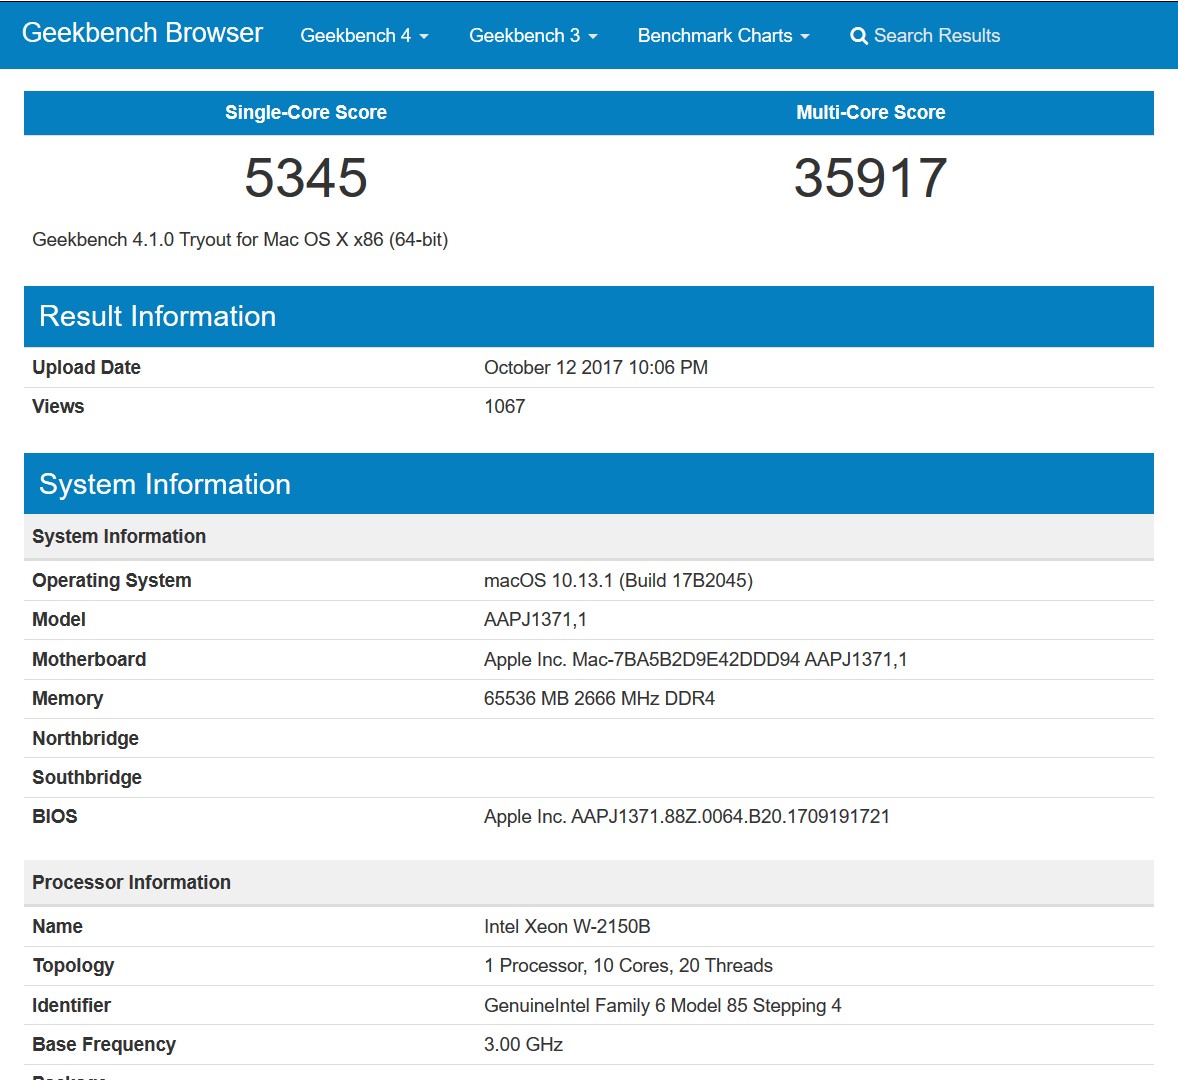The width and height of the screenshot is (1178, 1080).
Task: Click the blue System Information section header
Action: point(589,484)
